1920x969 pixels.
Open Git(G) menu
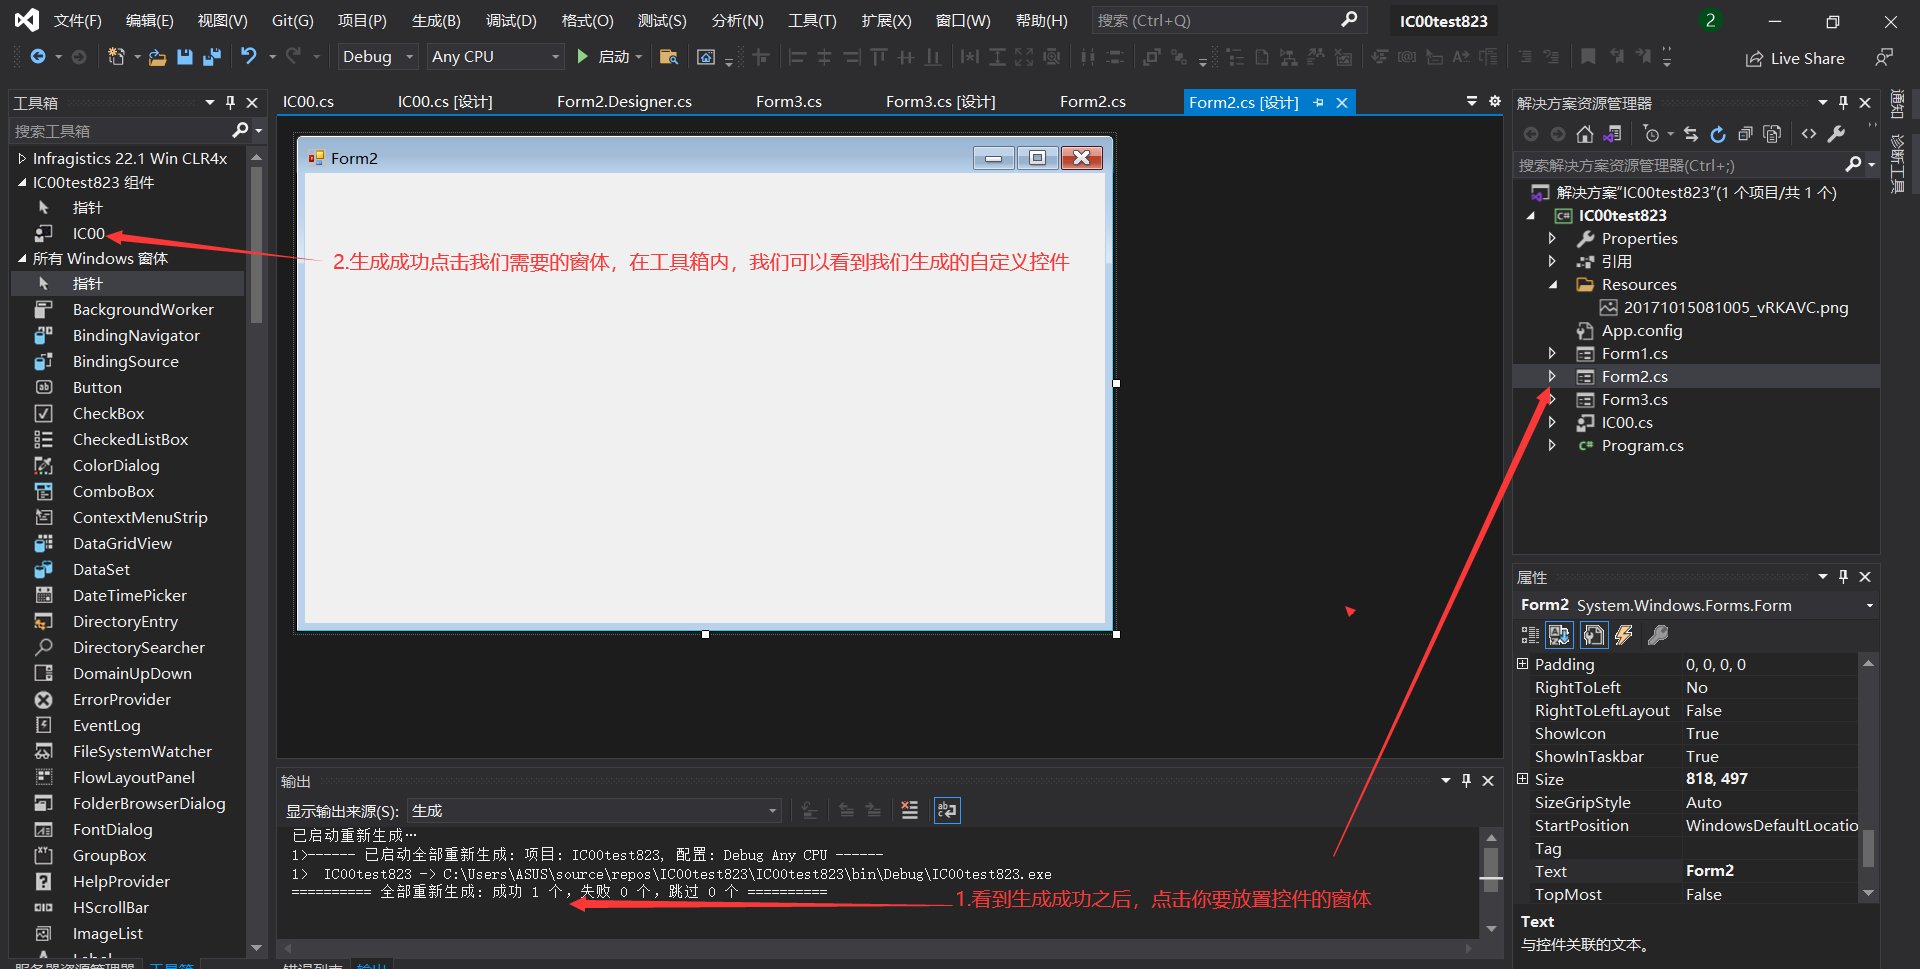[292, 20]
